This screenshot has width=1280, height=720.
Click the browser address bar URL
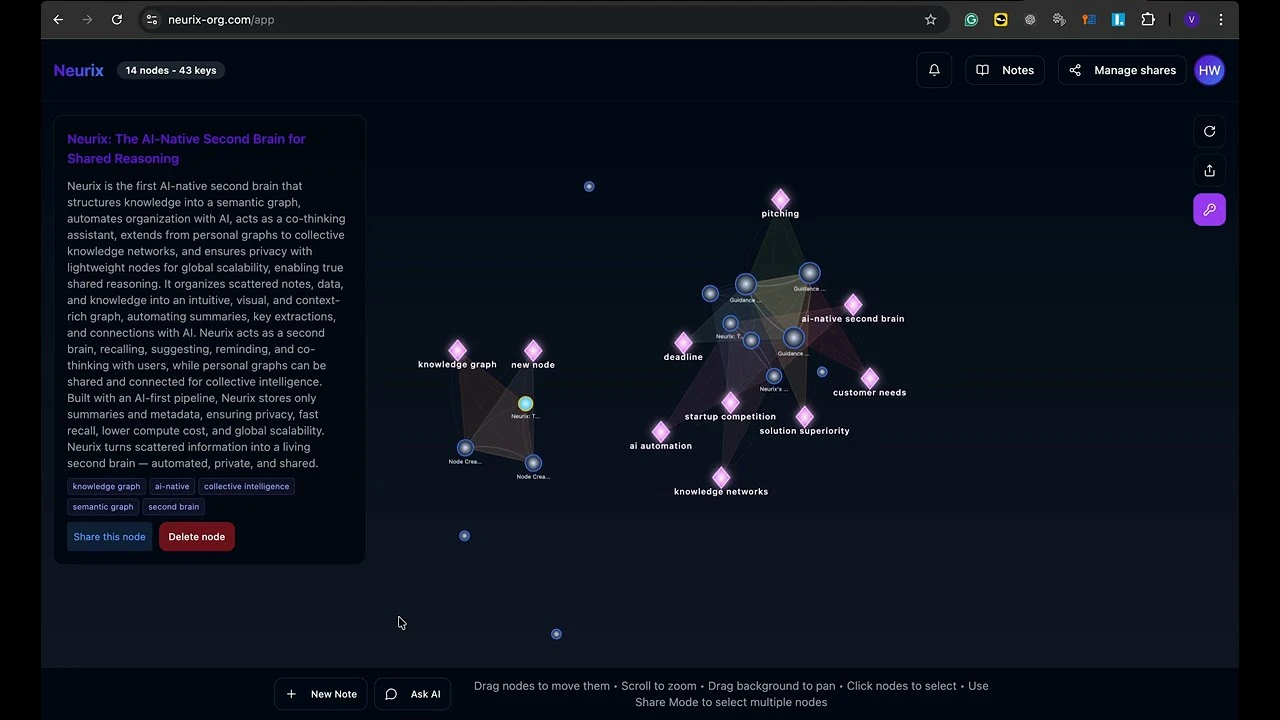tap(221, 19)
